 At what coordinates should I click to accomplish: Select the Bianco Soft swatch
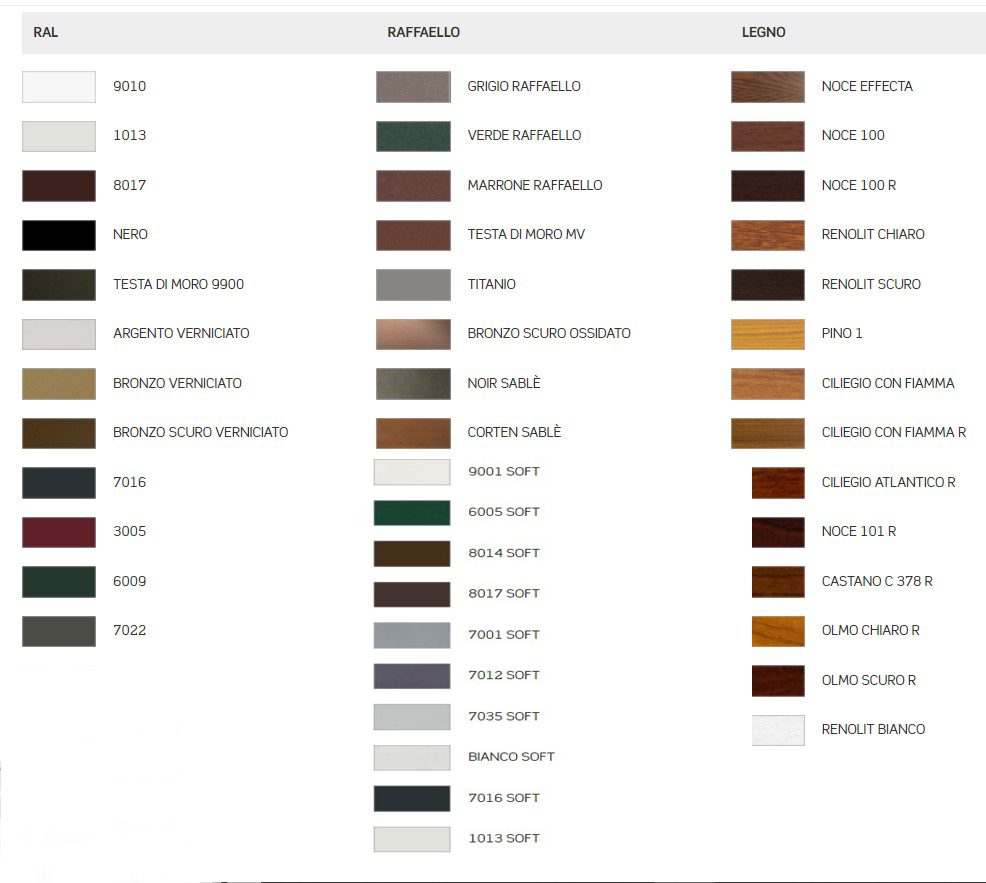412,758
